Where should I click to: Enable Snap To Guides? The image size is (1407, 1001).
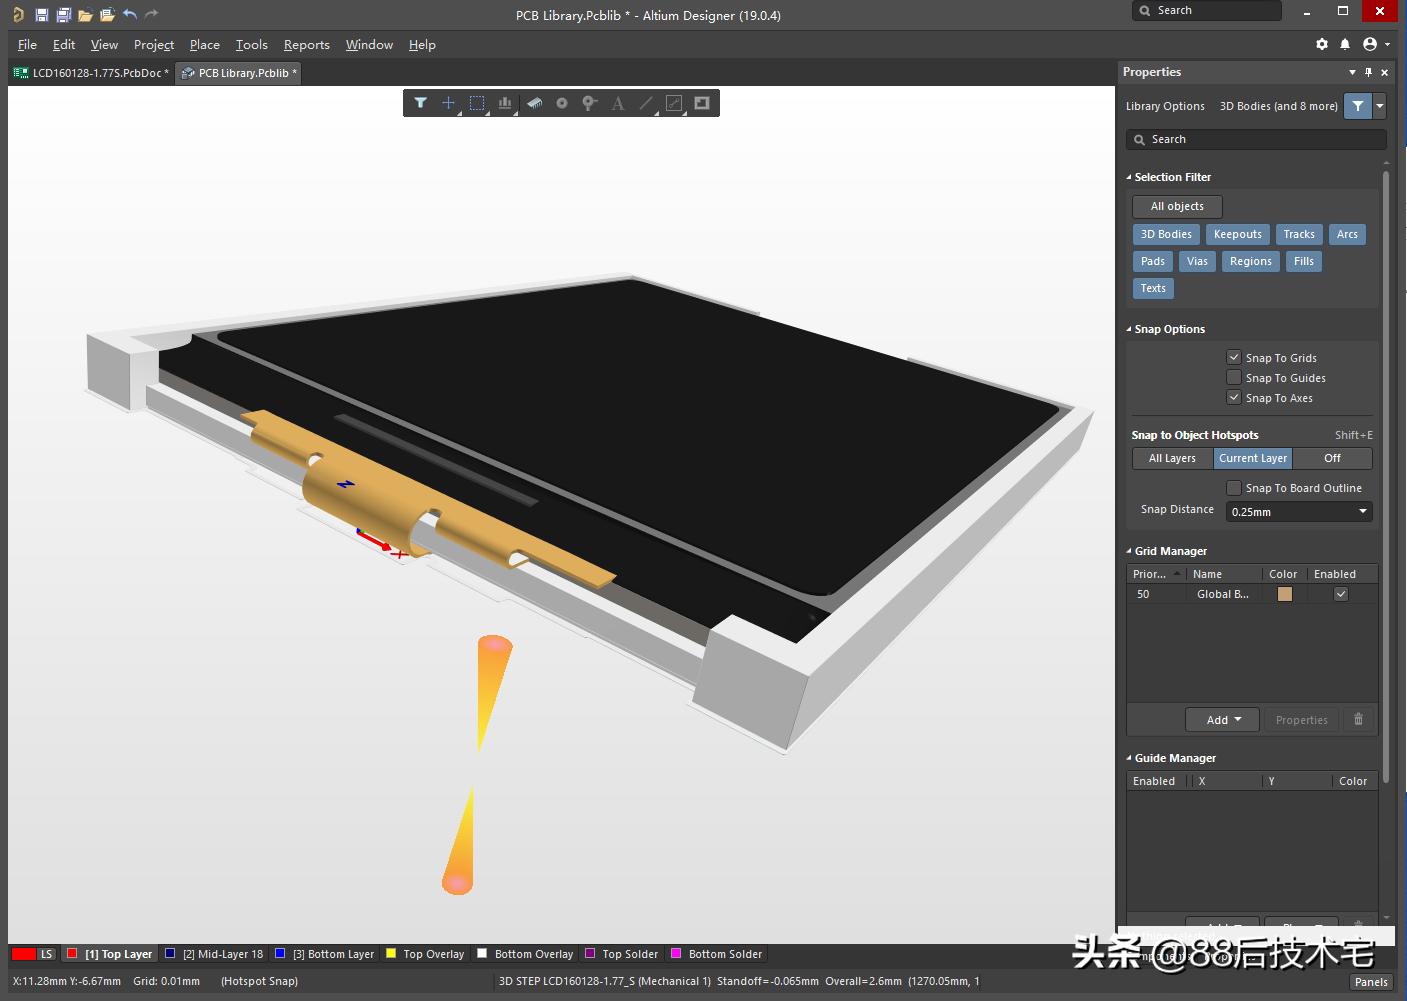click(1234, 377)
